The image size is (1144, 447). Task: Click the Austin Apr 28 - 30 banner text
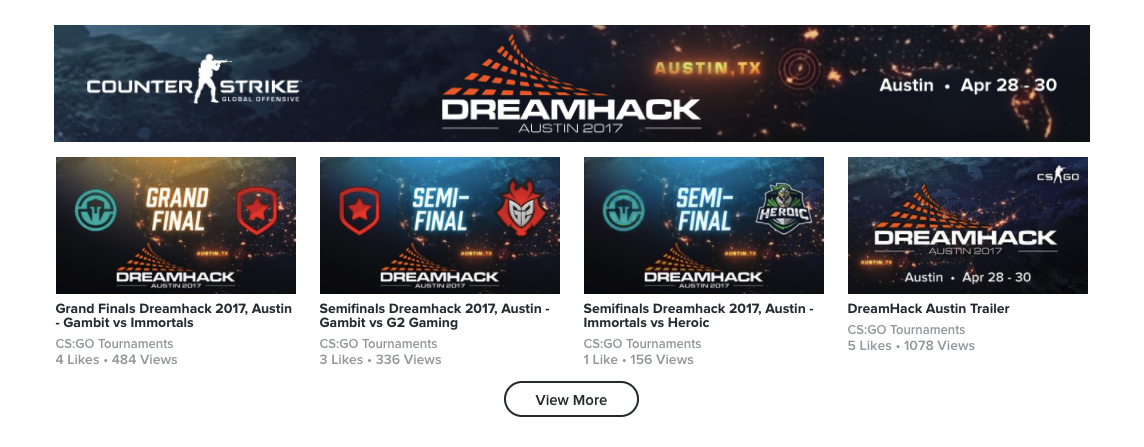click(967, 85)
